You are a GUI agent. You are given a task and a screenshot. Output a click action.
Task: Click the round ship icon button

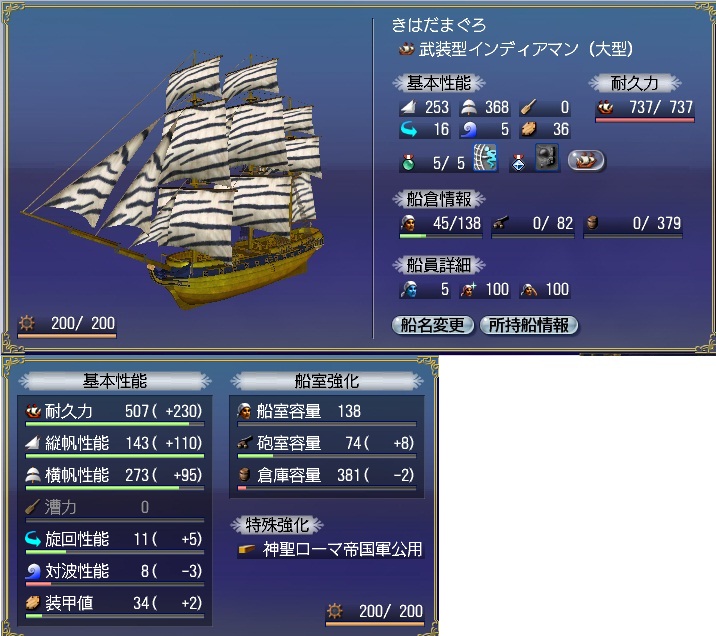(x=586, y=160)
